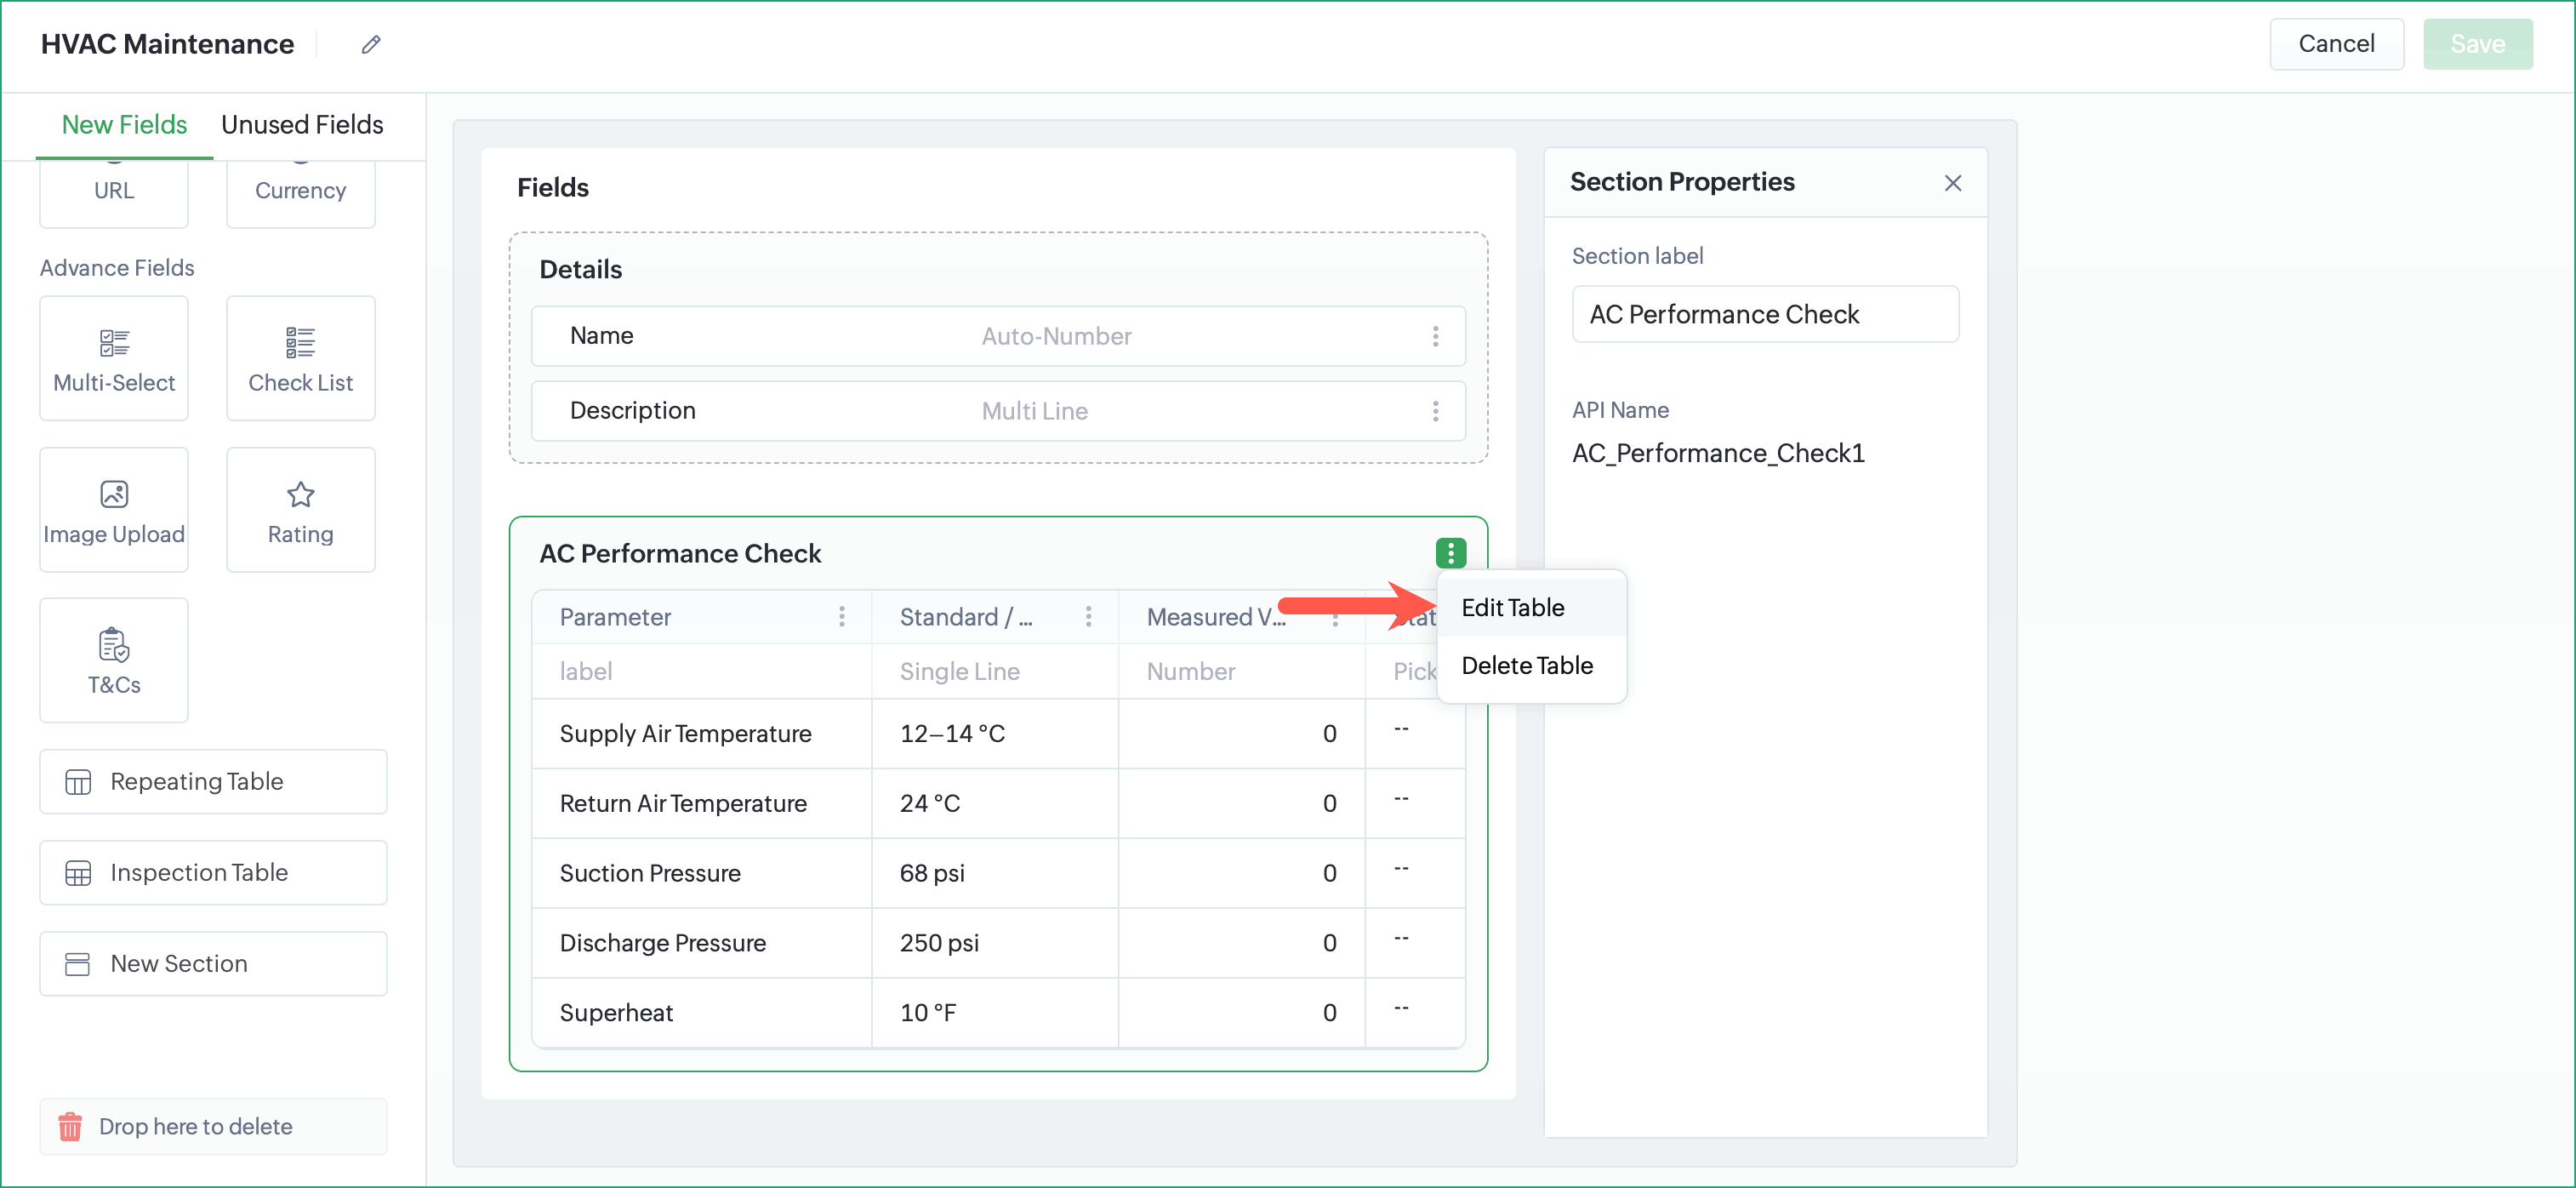Click the 250 psi standard value
Image resolution: width=2576 pixels, height=1188 pixels.
pos(939,944)
